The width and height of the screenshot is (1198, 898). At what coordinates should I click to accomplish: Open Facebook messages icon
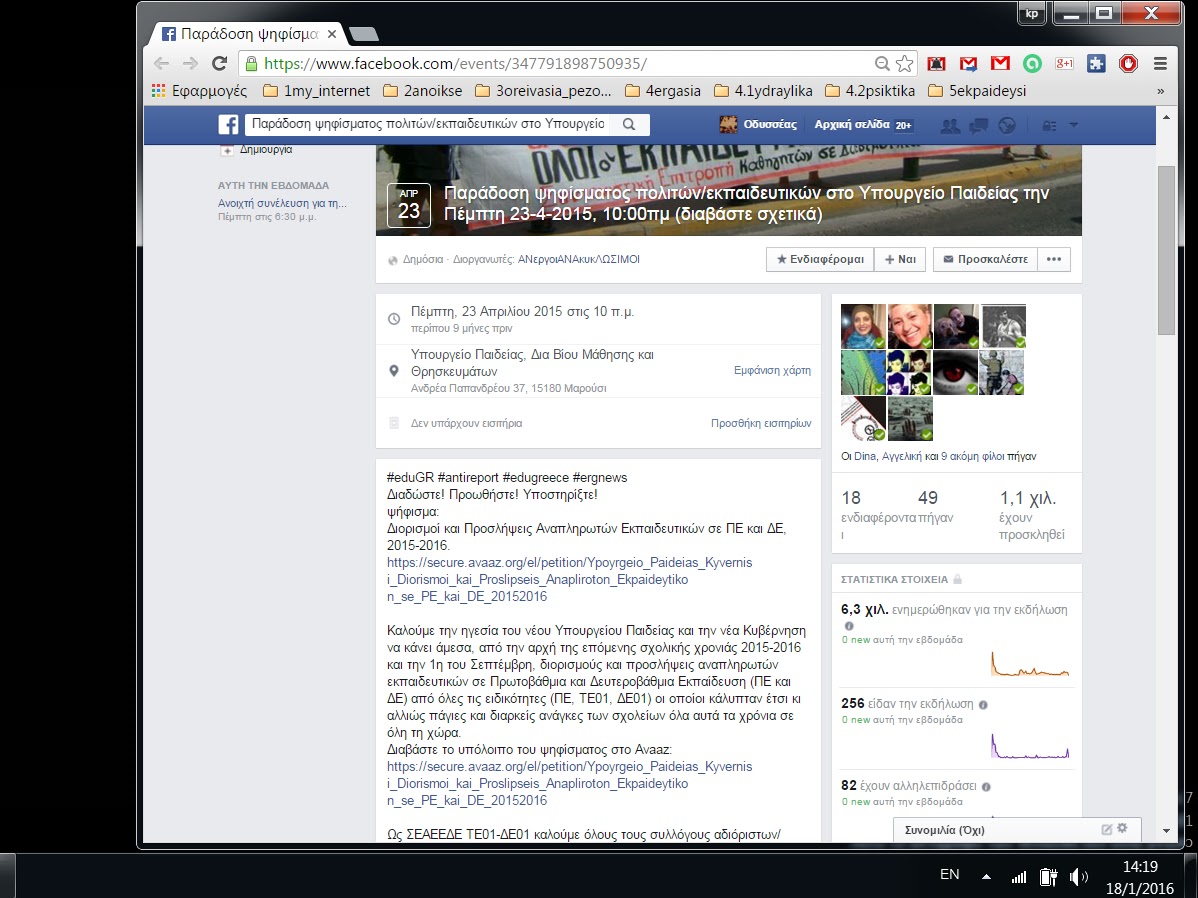coord(979,125)
